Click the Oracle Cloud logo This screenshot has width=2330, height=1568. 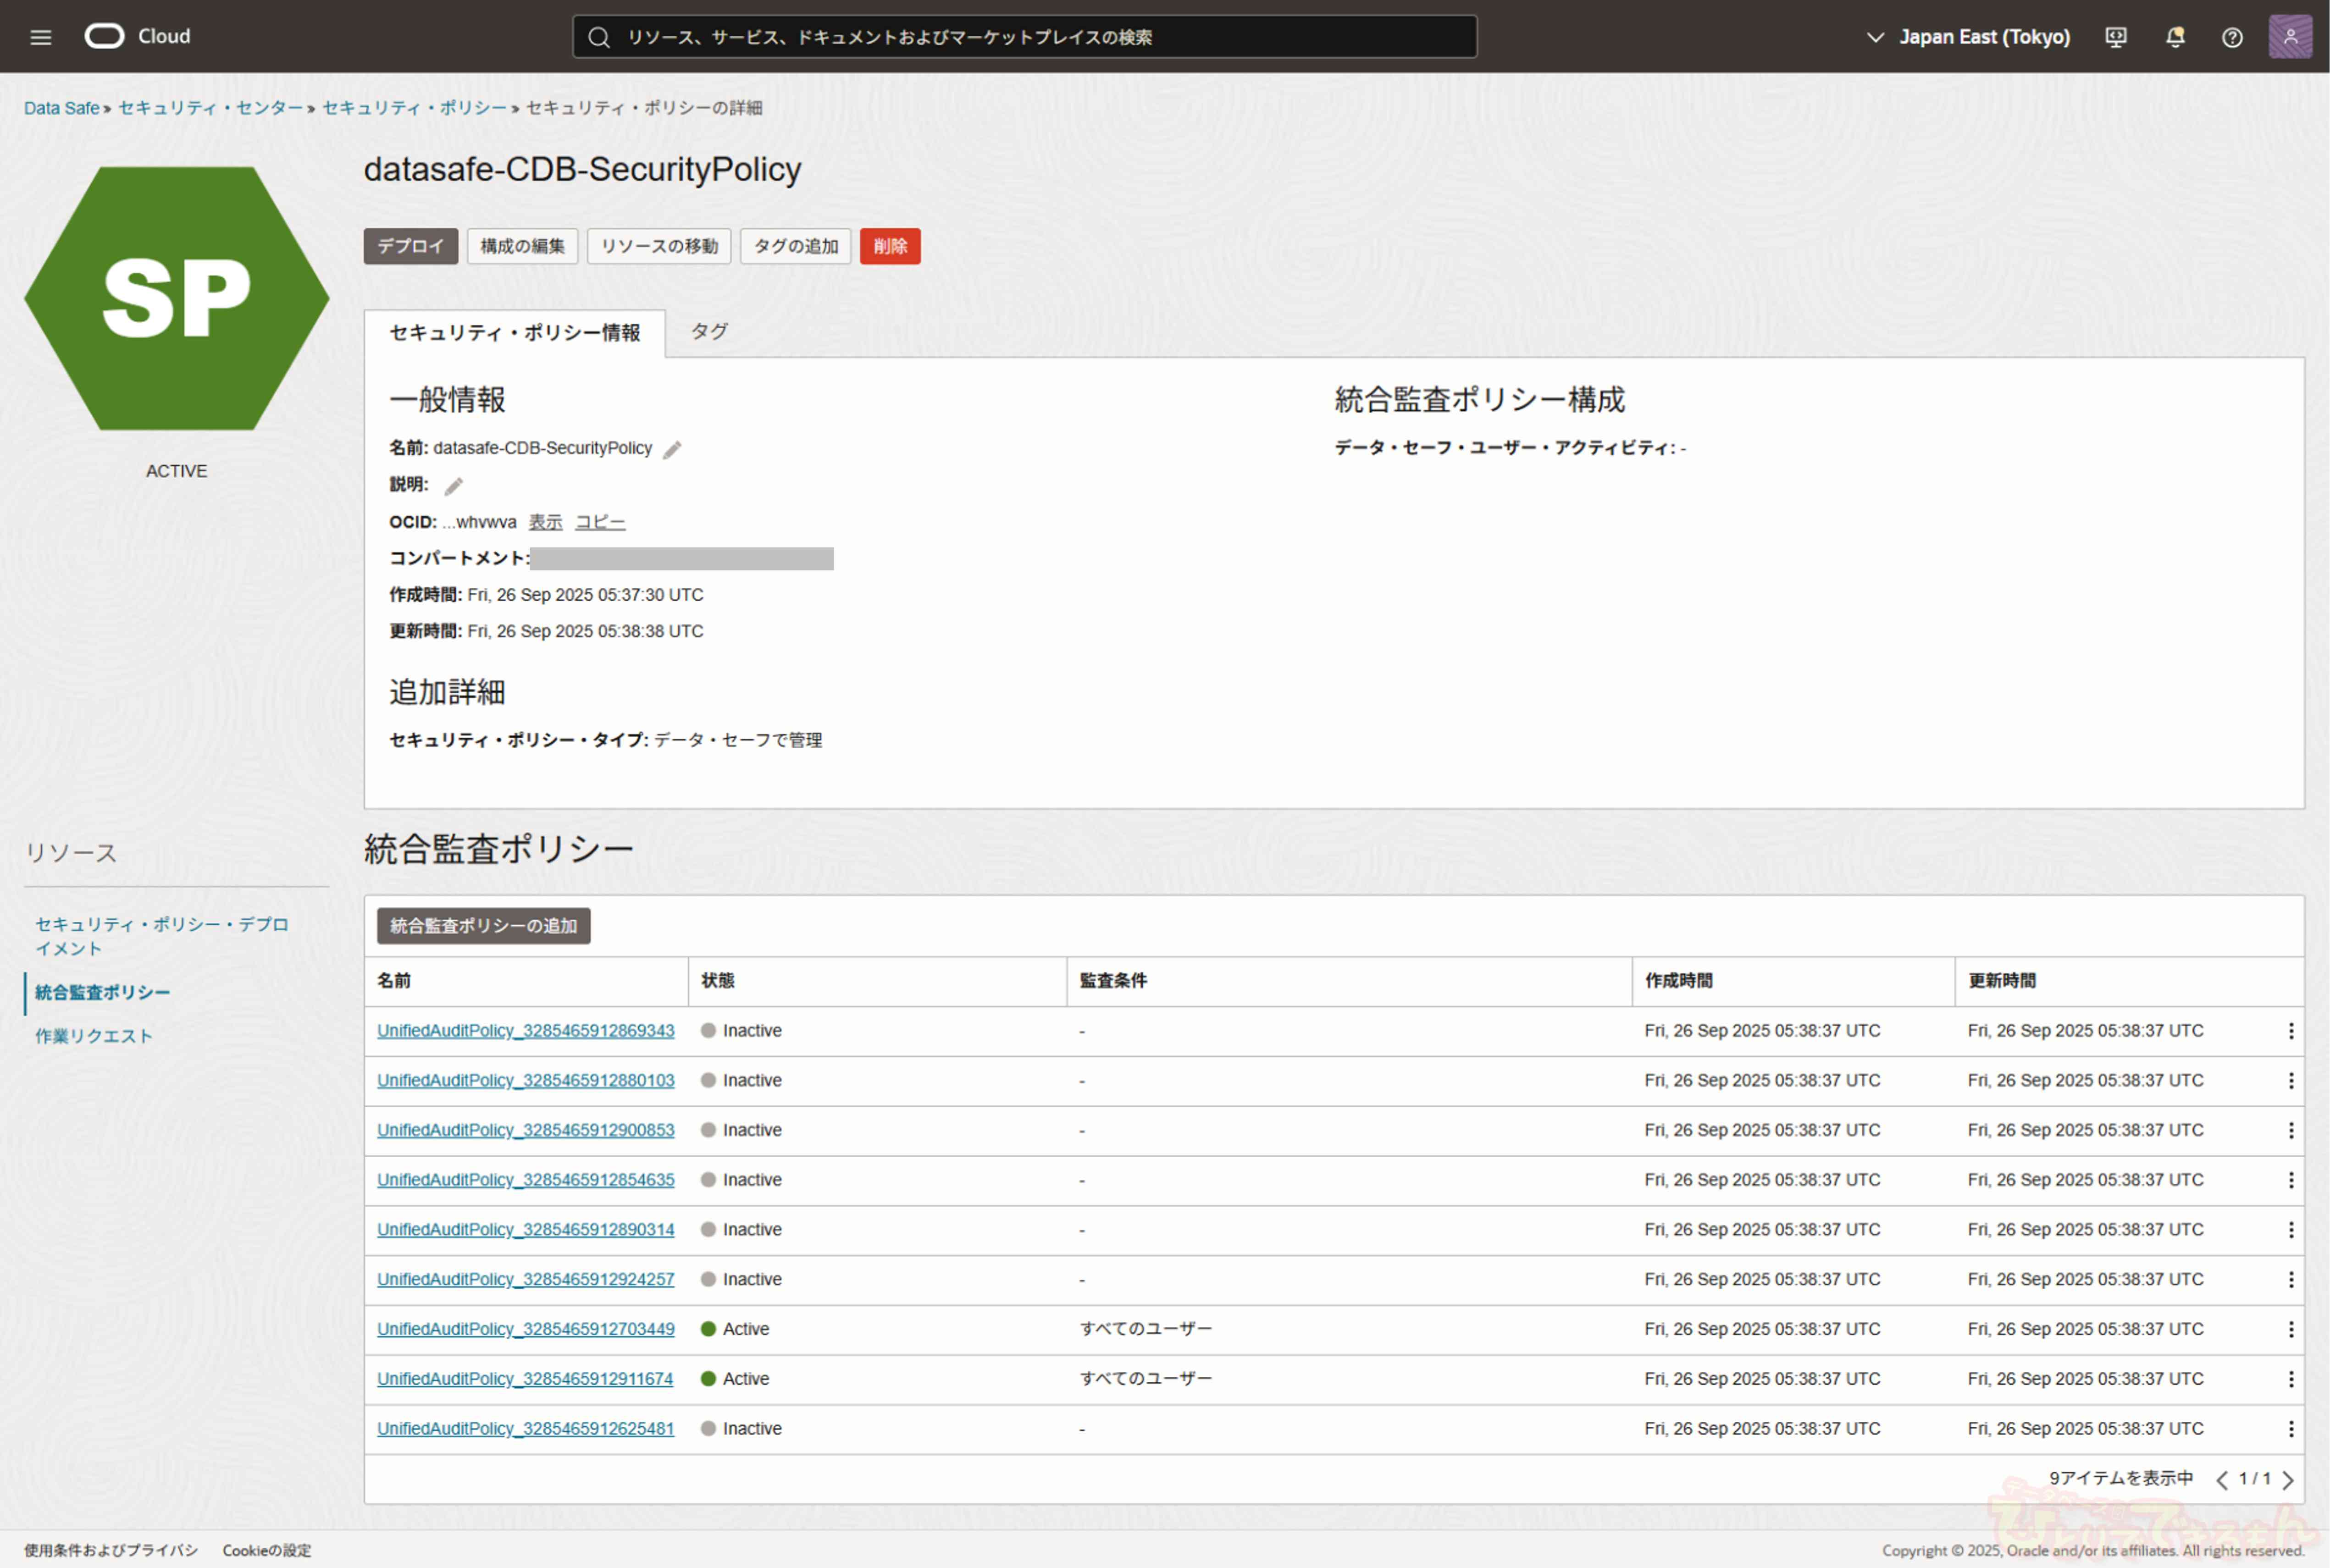click(105, 37)
